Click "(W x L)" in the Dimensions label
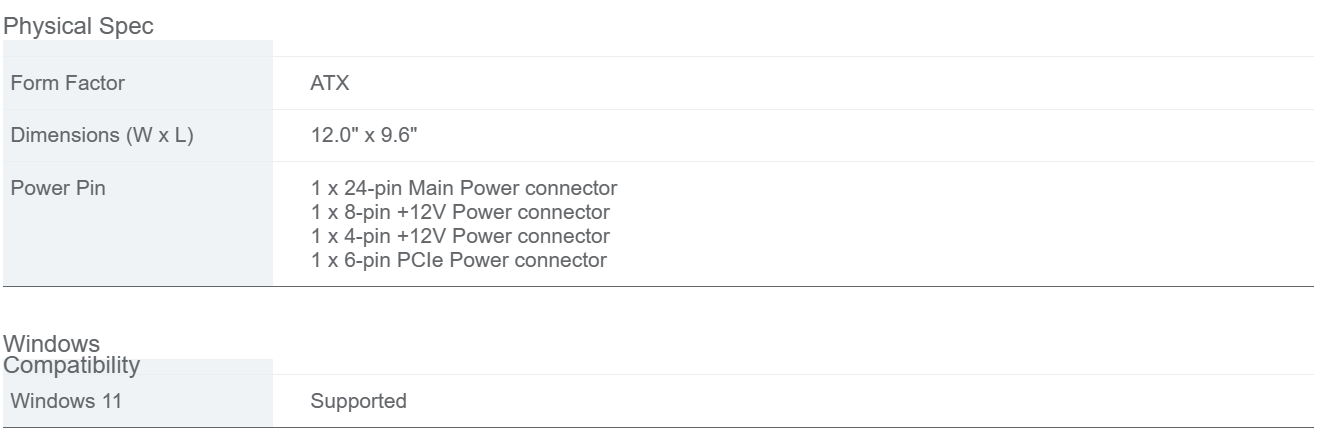1318x444 pixels. pyautogui.click(x=159, y=136)
